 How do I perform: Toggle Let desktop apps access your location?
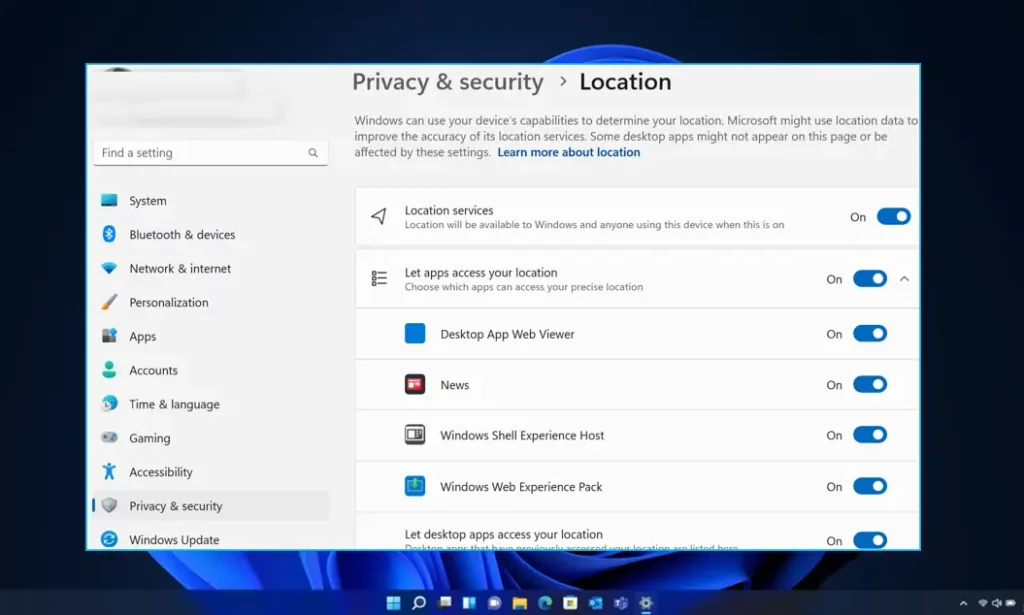pyautogui.click(x=870, y=540)
